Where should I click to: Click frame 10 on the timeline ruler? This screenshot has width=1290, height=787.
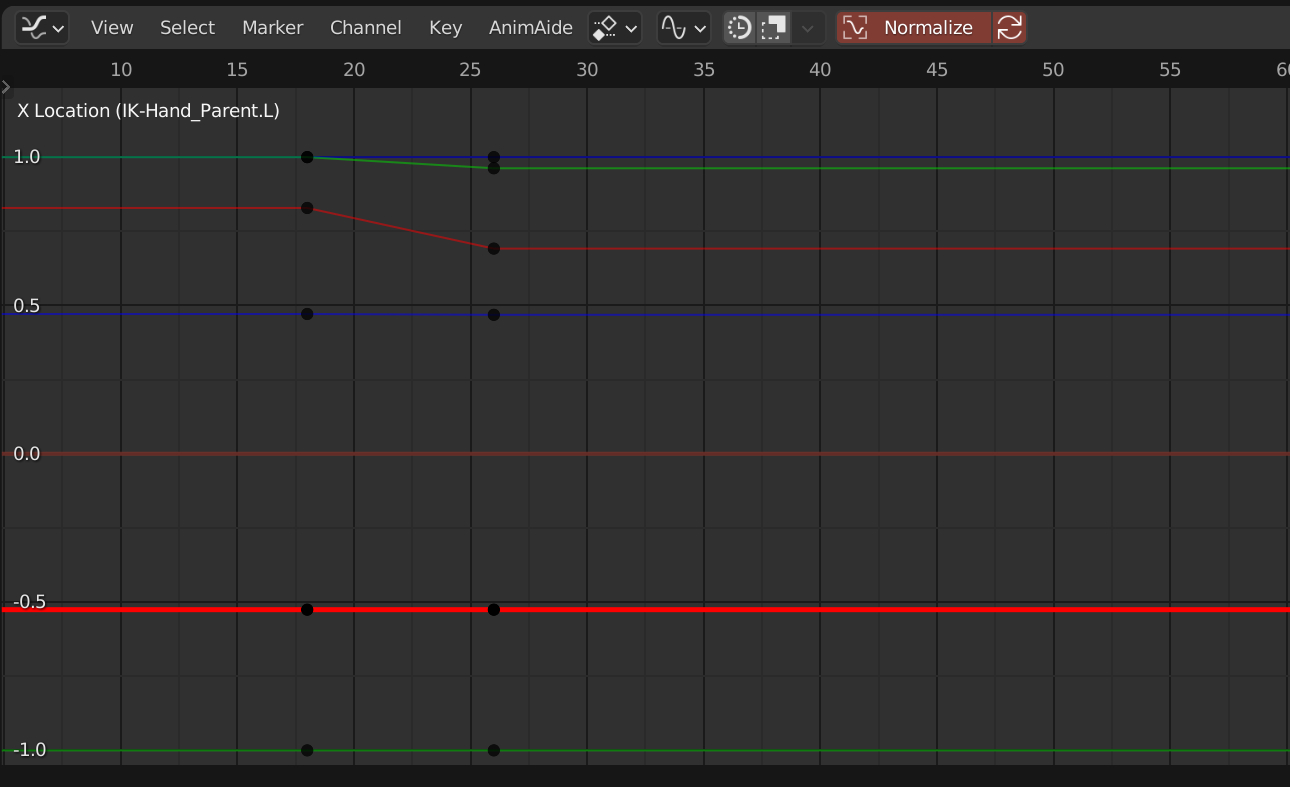click(121, 69)
